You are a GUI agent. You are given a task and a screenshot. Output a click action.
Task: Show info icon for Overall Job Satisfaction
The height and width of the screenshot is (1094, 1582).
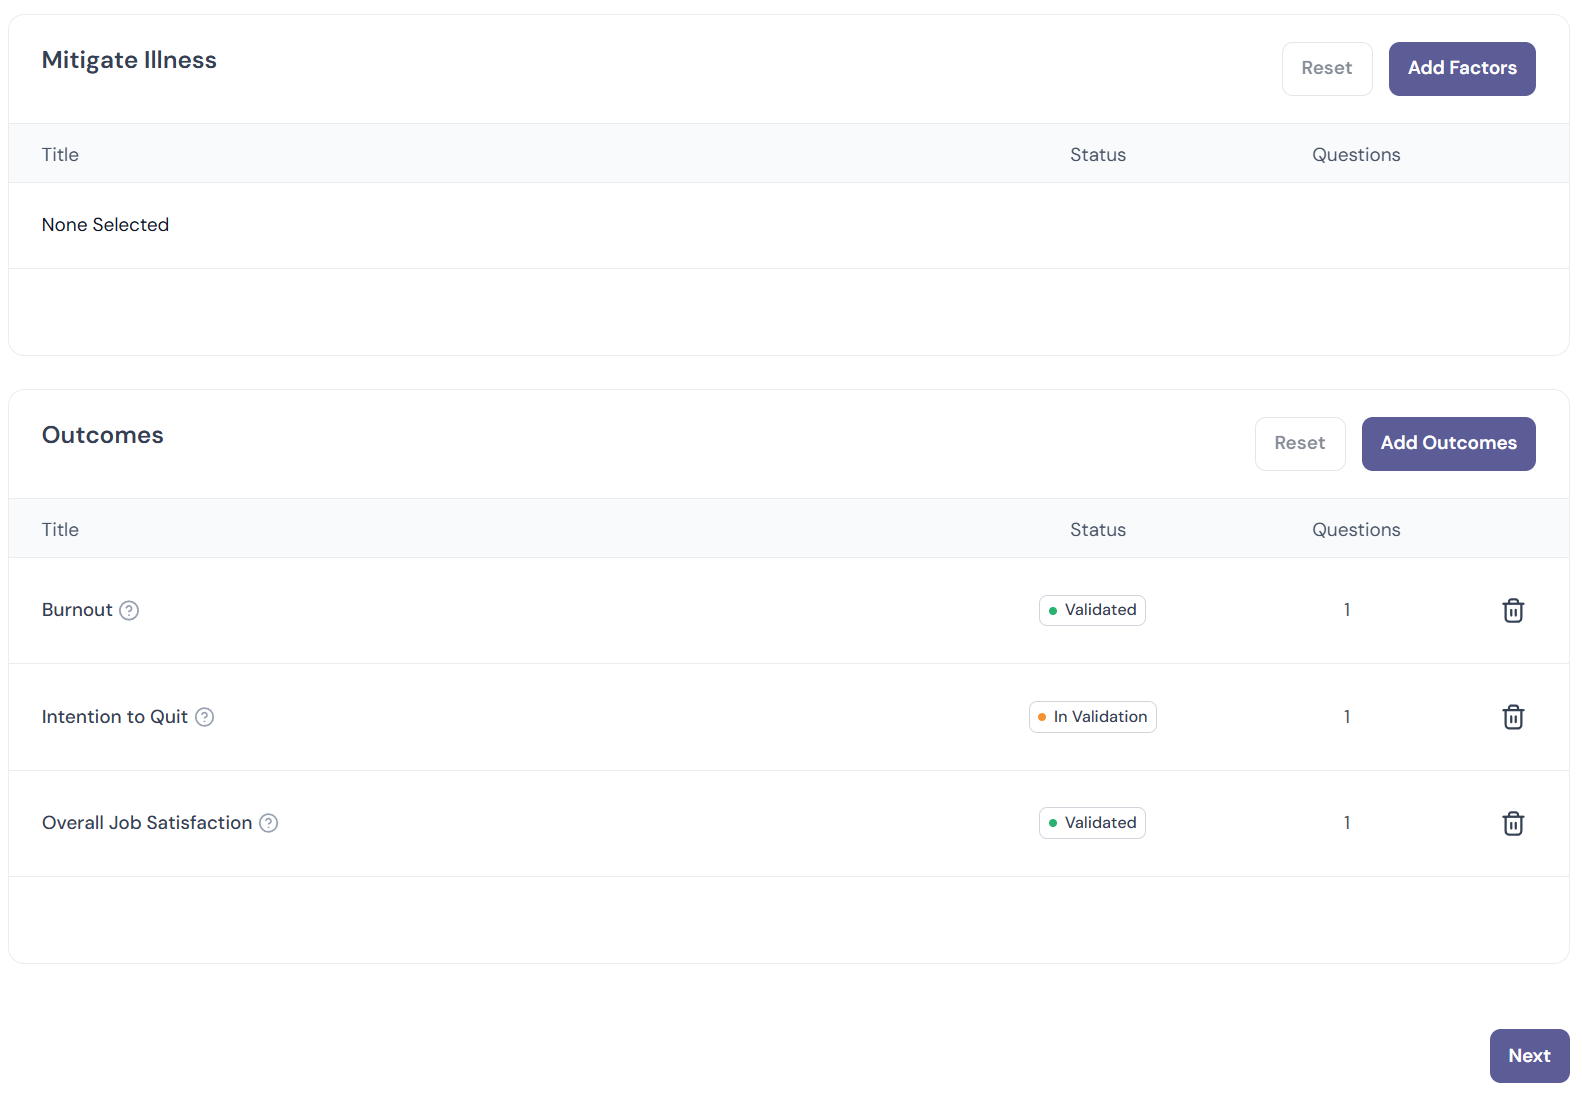click(268, 823)
